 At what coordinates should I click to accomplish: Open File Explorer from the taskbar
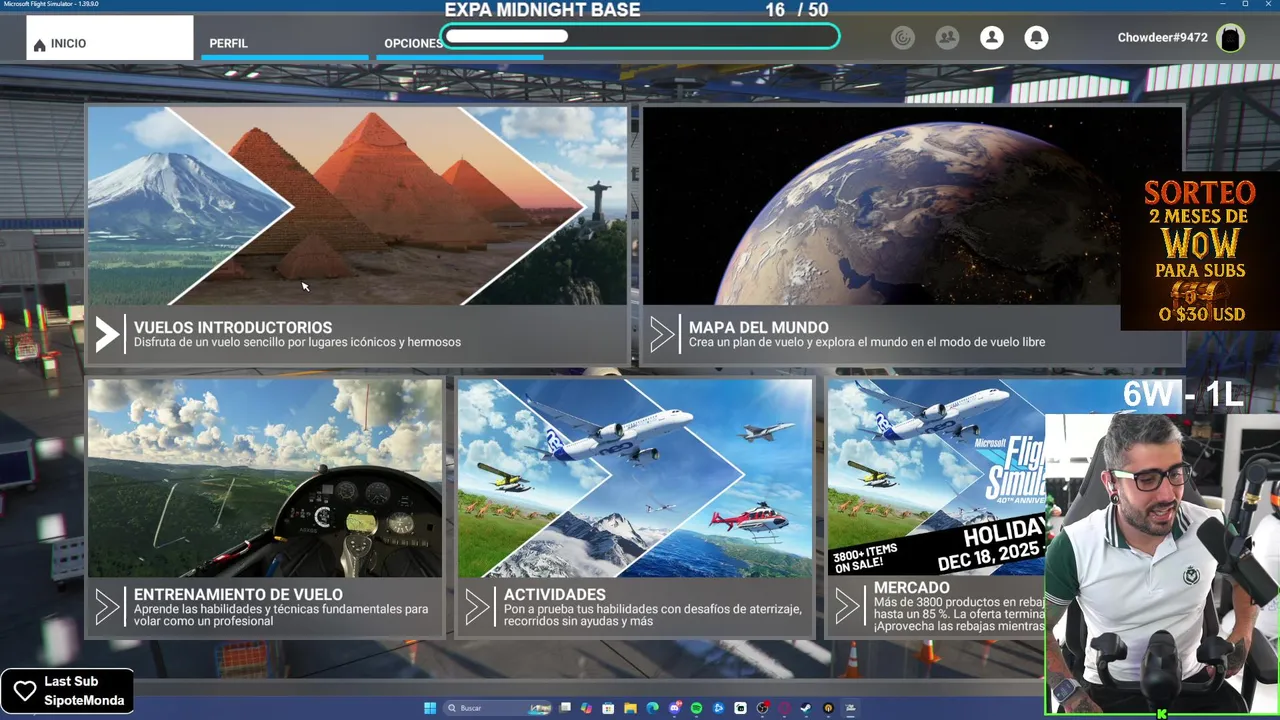[630, 708]
